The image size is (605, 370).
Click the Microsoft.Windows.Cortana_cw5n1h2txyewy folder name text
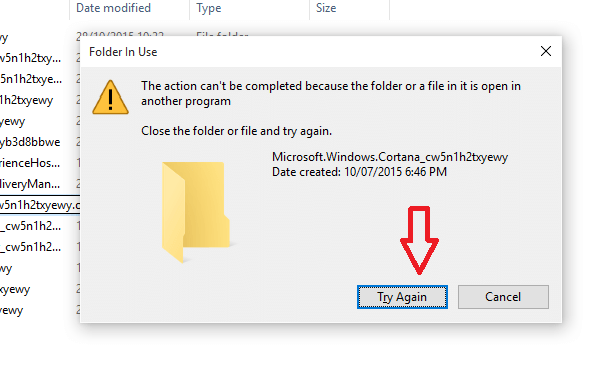390,157
